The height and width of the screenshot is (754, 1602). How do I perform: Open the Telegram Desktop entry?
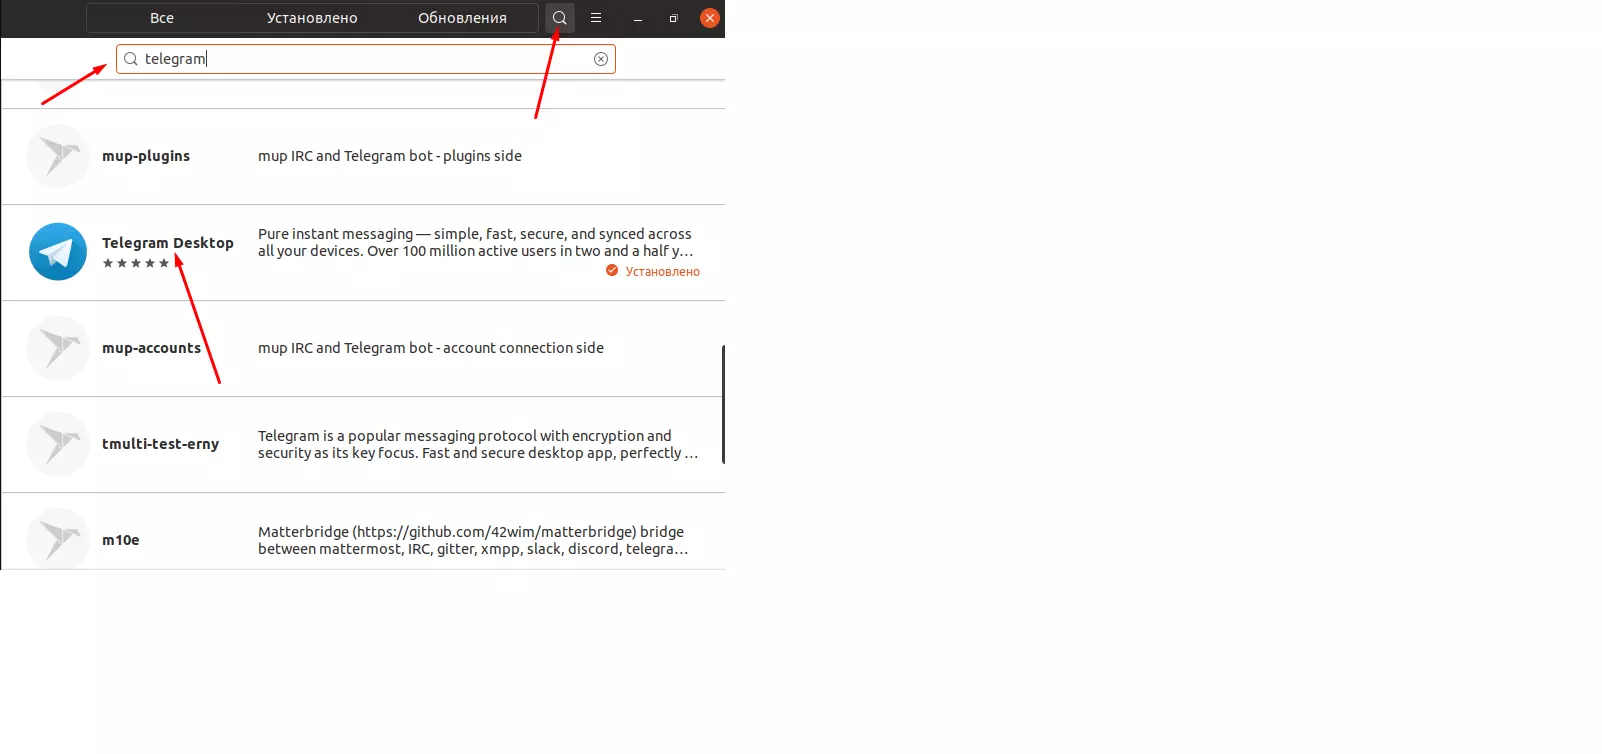tap(362, 253)
